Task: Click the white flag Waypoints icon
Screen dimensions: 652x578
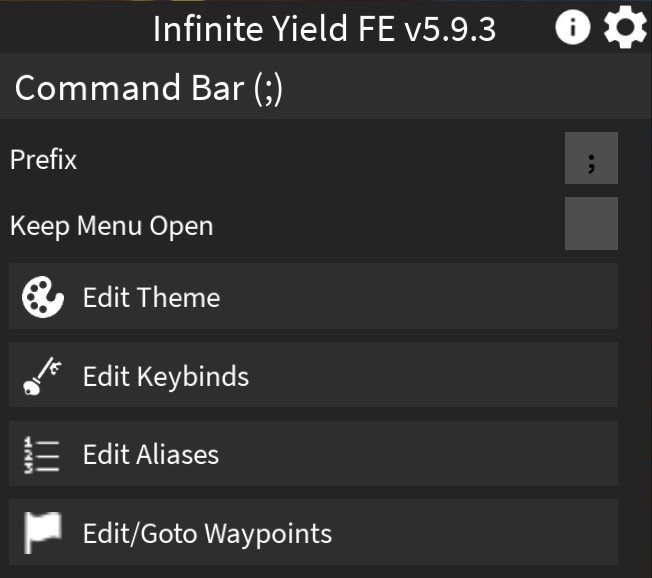Action: [42, 532]
